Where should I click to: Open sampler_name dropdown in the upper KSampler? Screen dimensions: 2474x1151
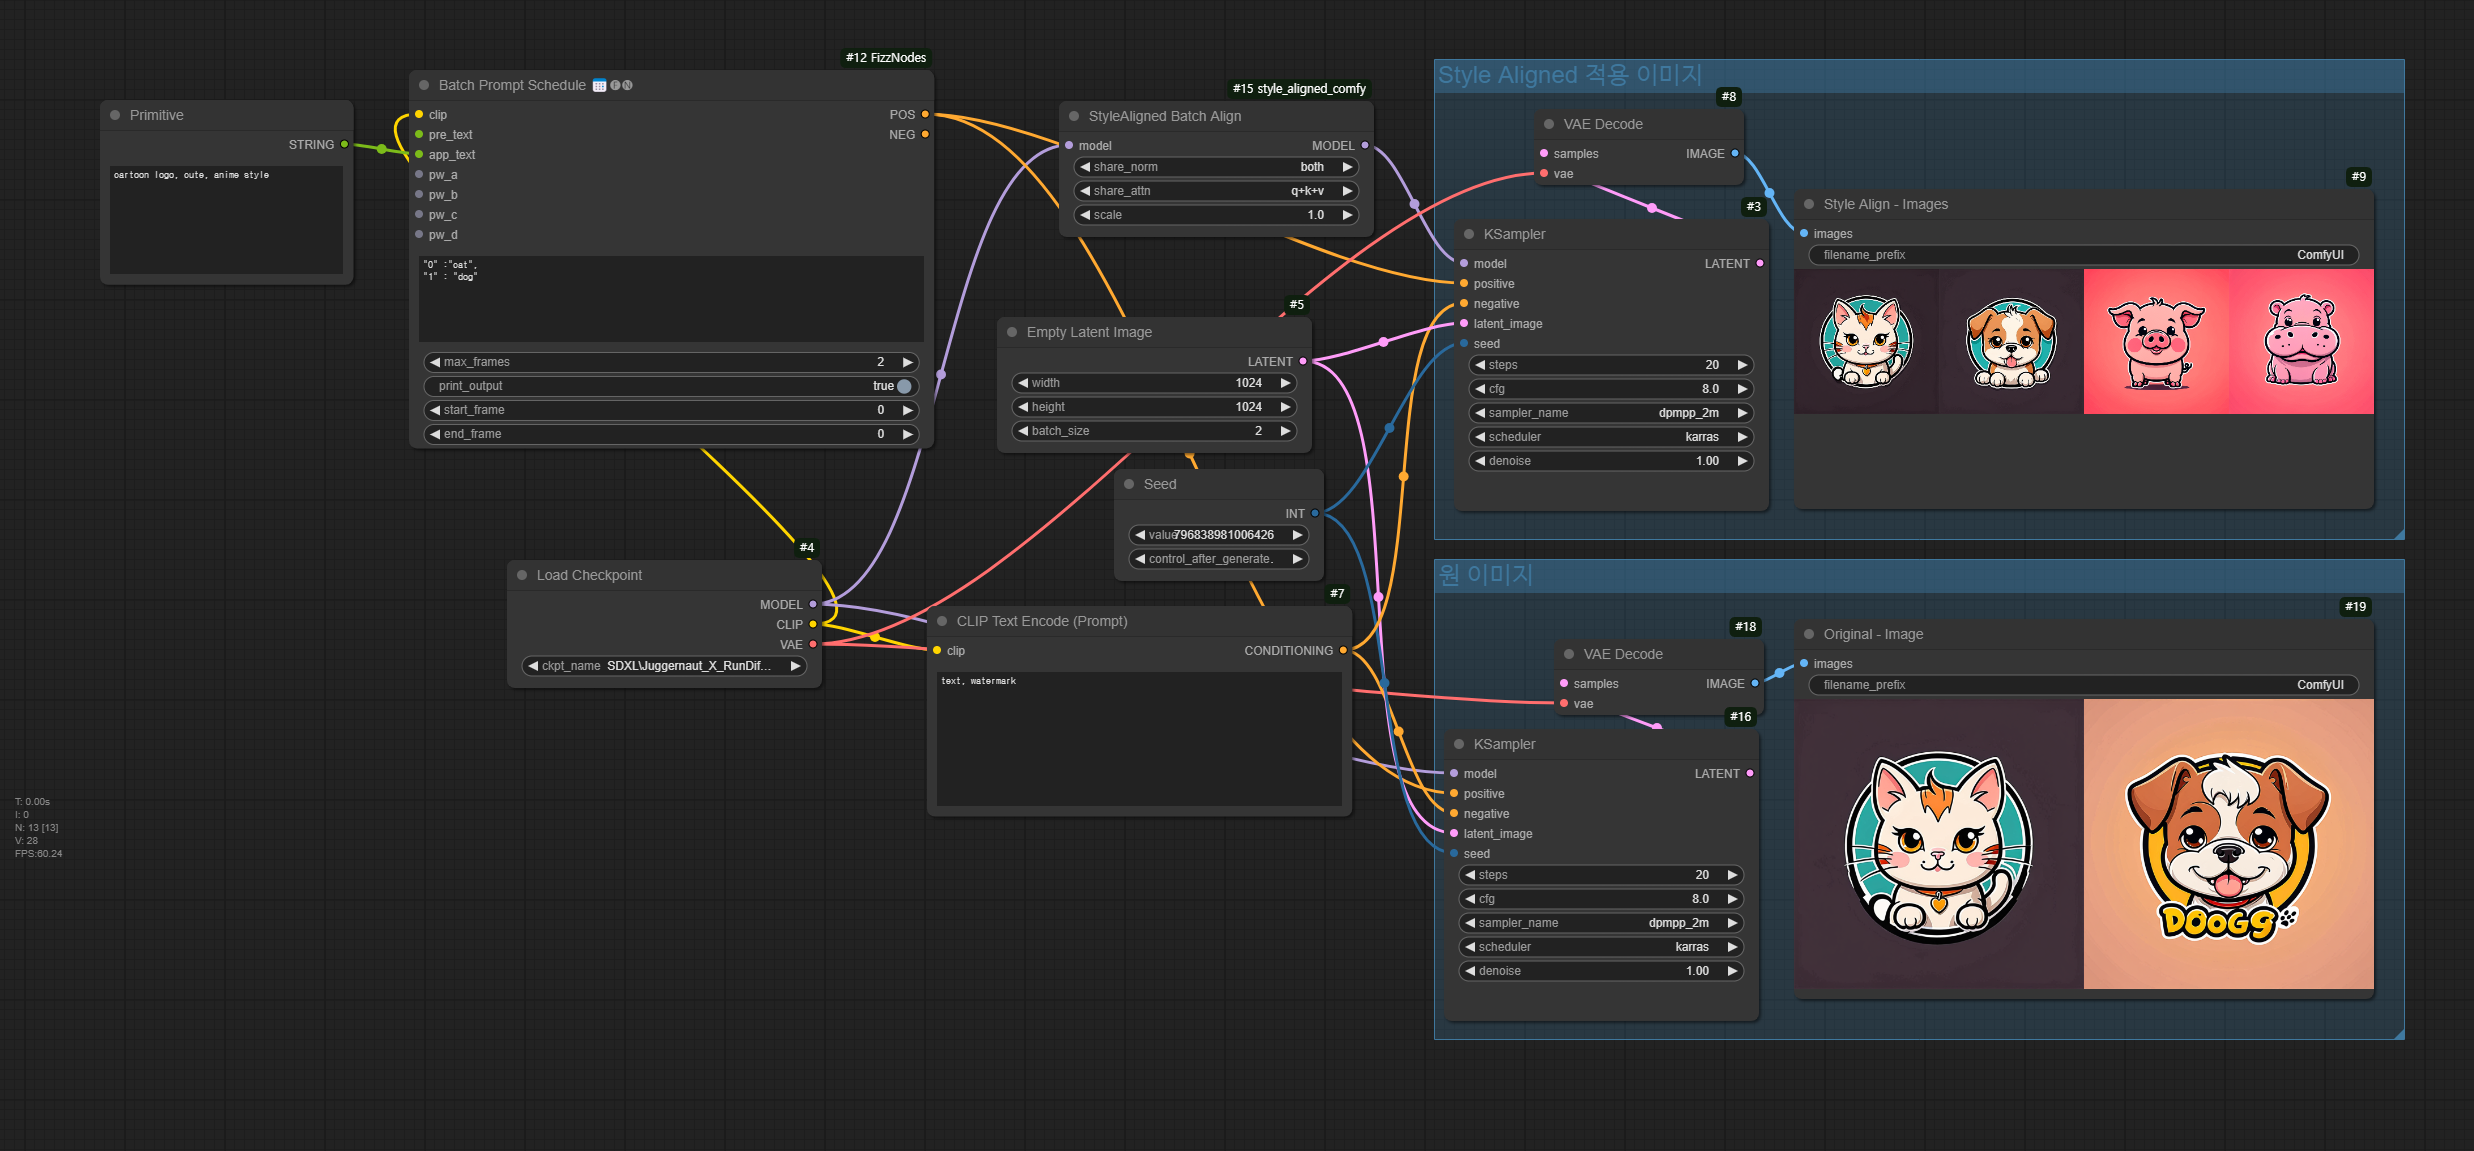click(x=1610, y=413)
